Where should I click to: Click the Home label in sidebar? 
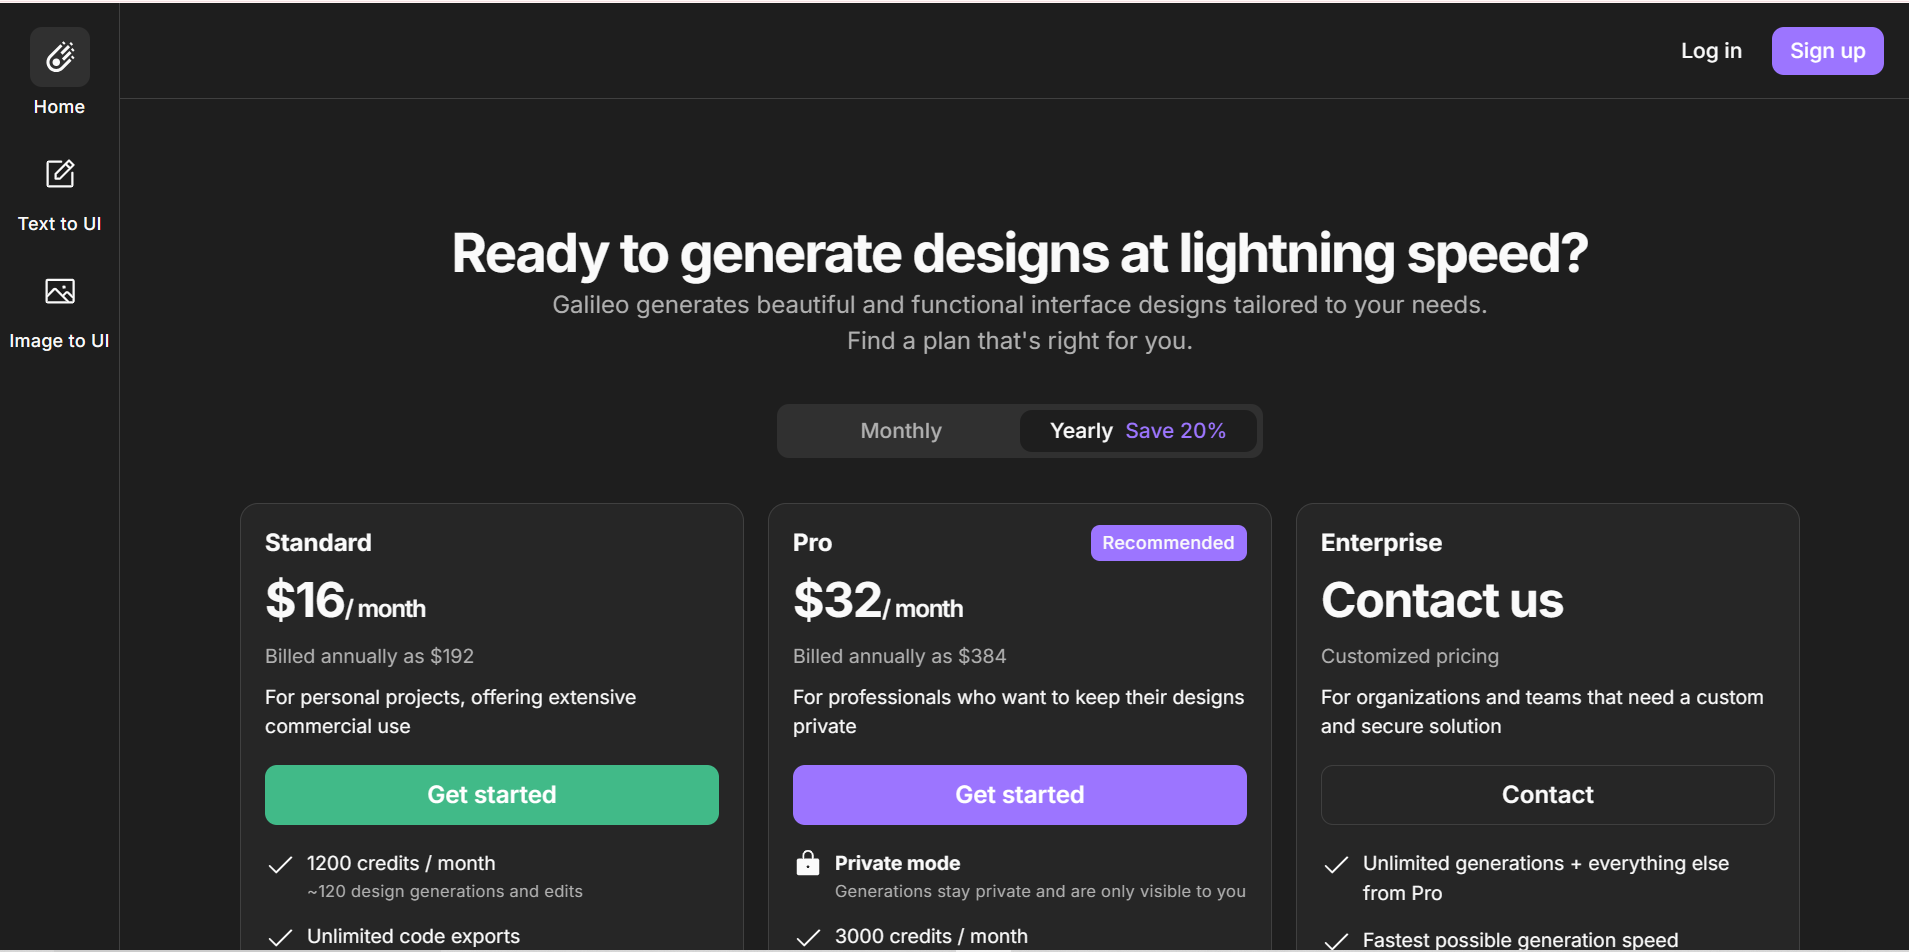coord(59,107)
